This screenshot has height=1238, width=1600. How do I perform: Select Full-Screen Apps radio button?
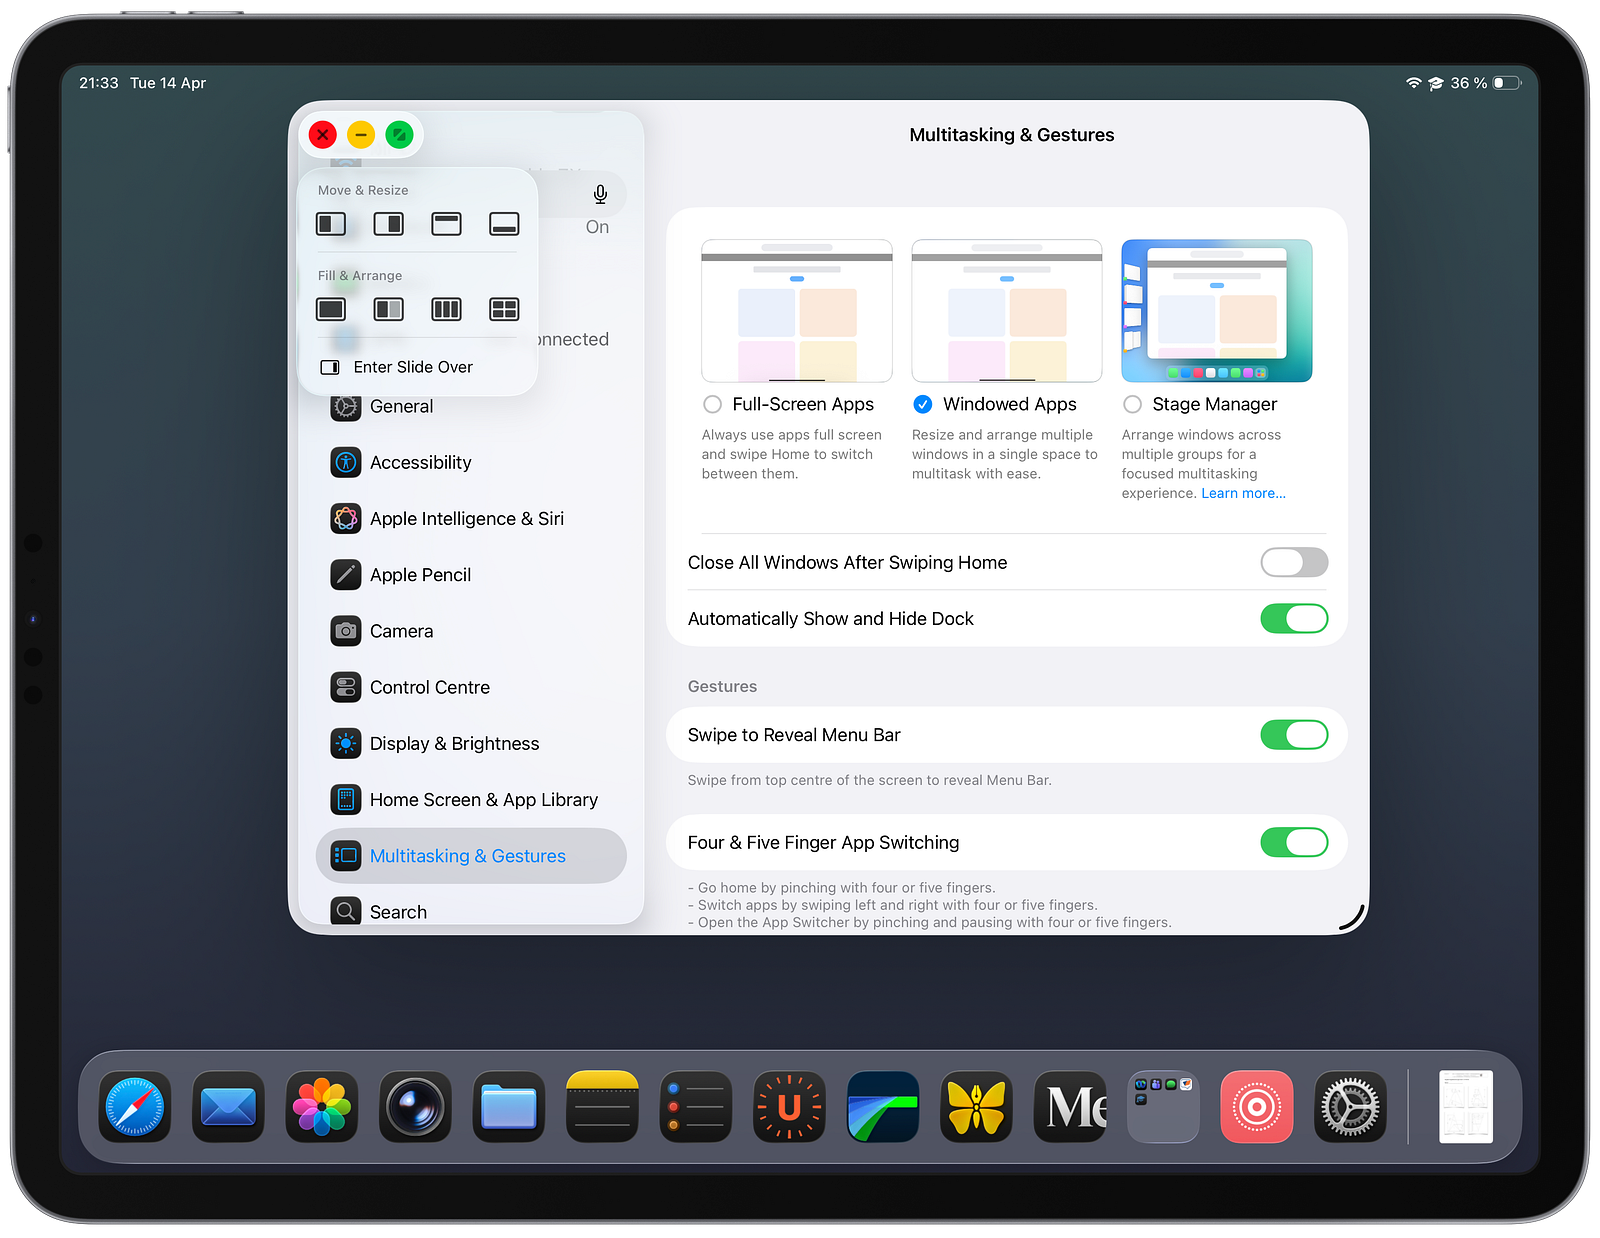712,404
